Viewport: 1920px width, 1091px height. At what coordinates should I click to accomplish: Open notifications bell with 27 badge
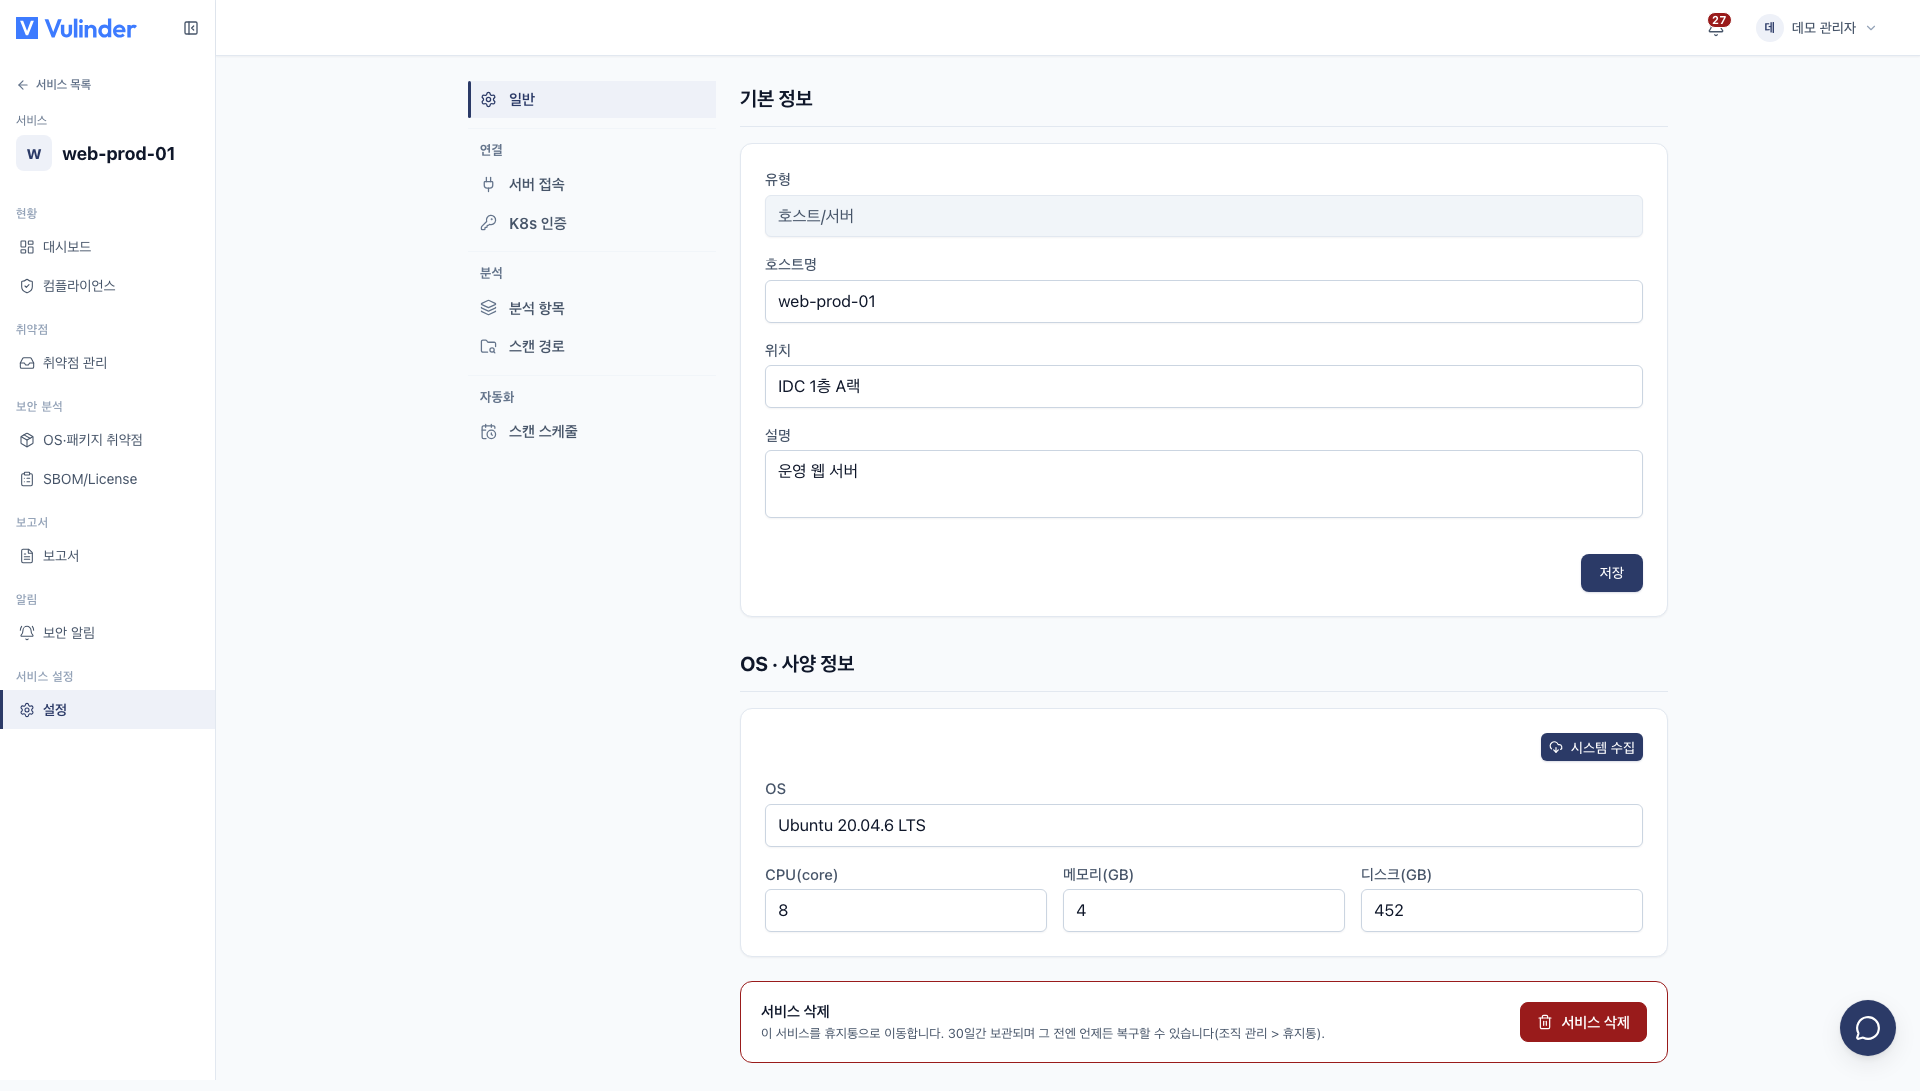[x=1716, y=27]
